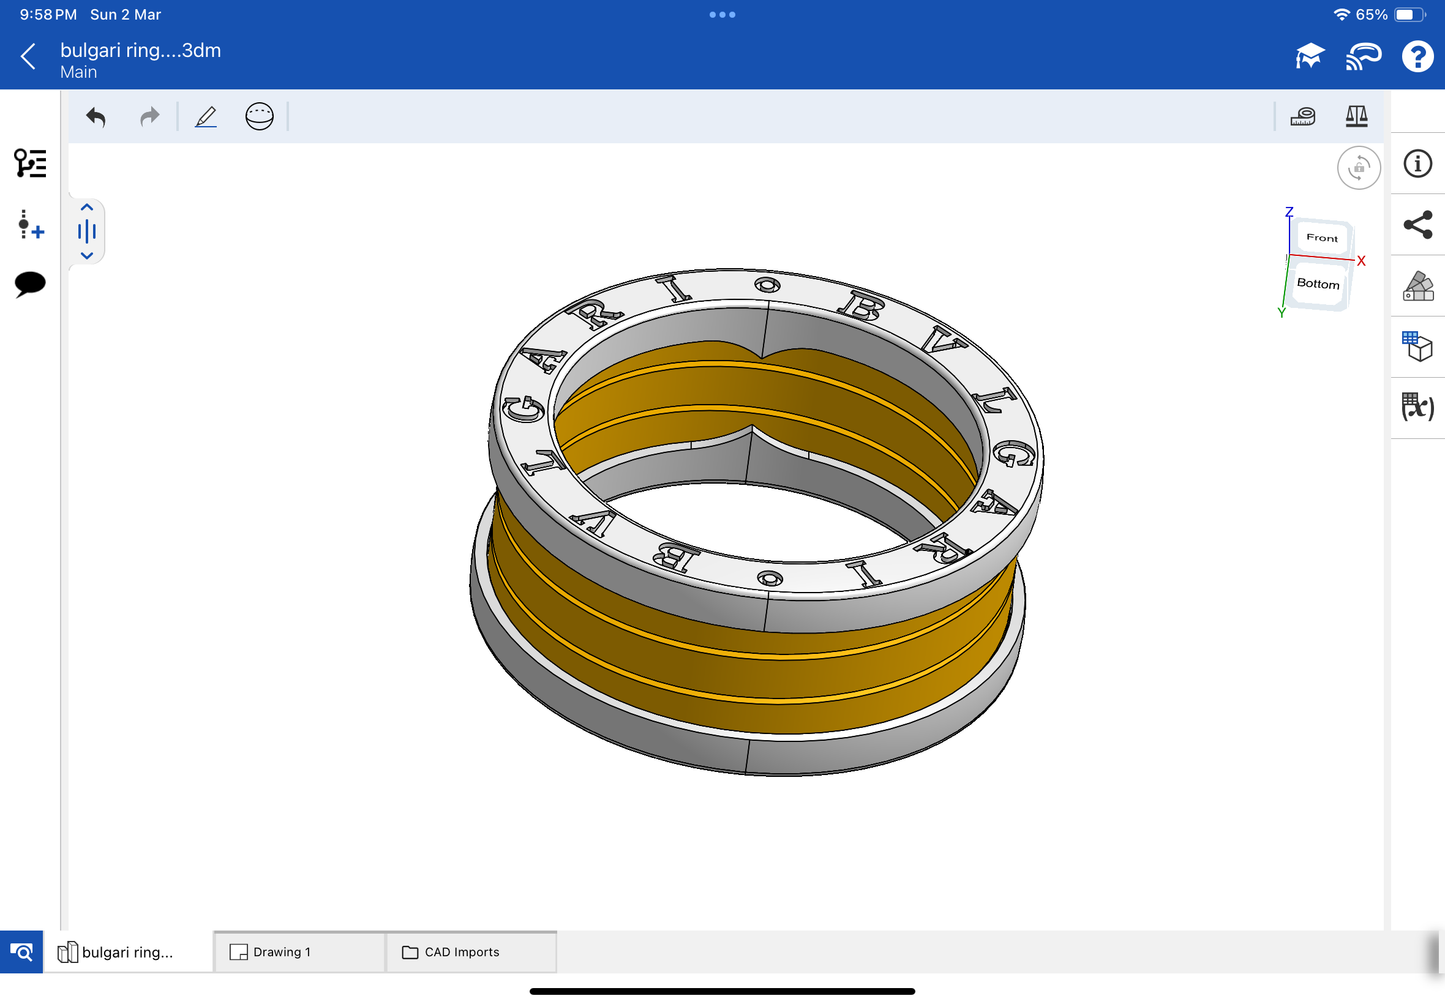Open the Mass properties scale tool
Viewport: 1445px width, 1004px height.
1356,117
